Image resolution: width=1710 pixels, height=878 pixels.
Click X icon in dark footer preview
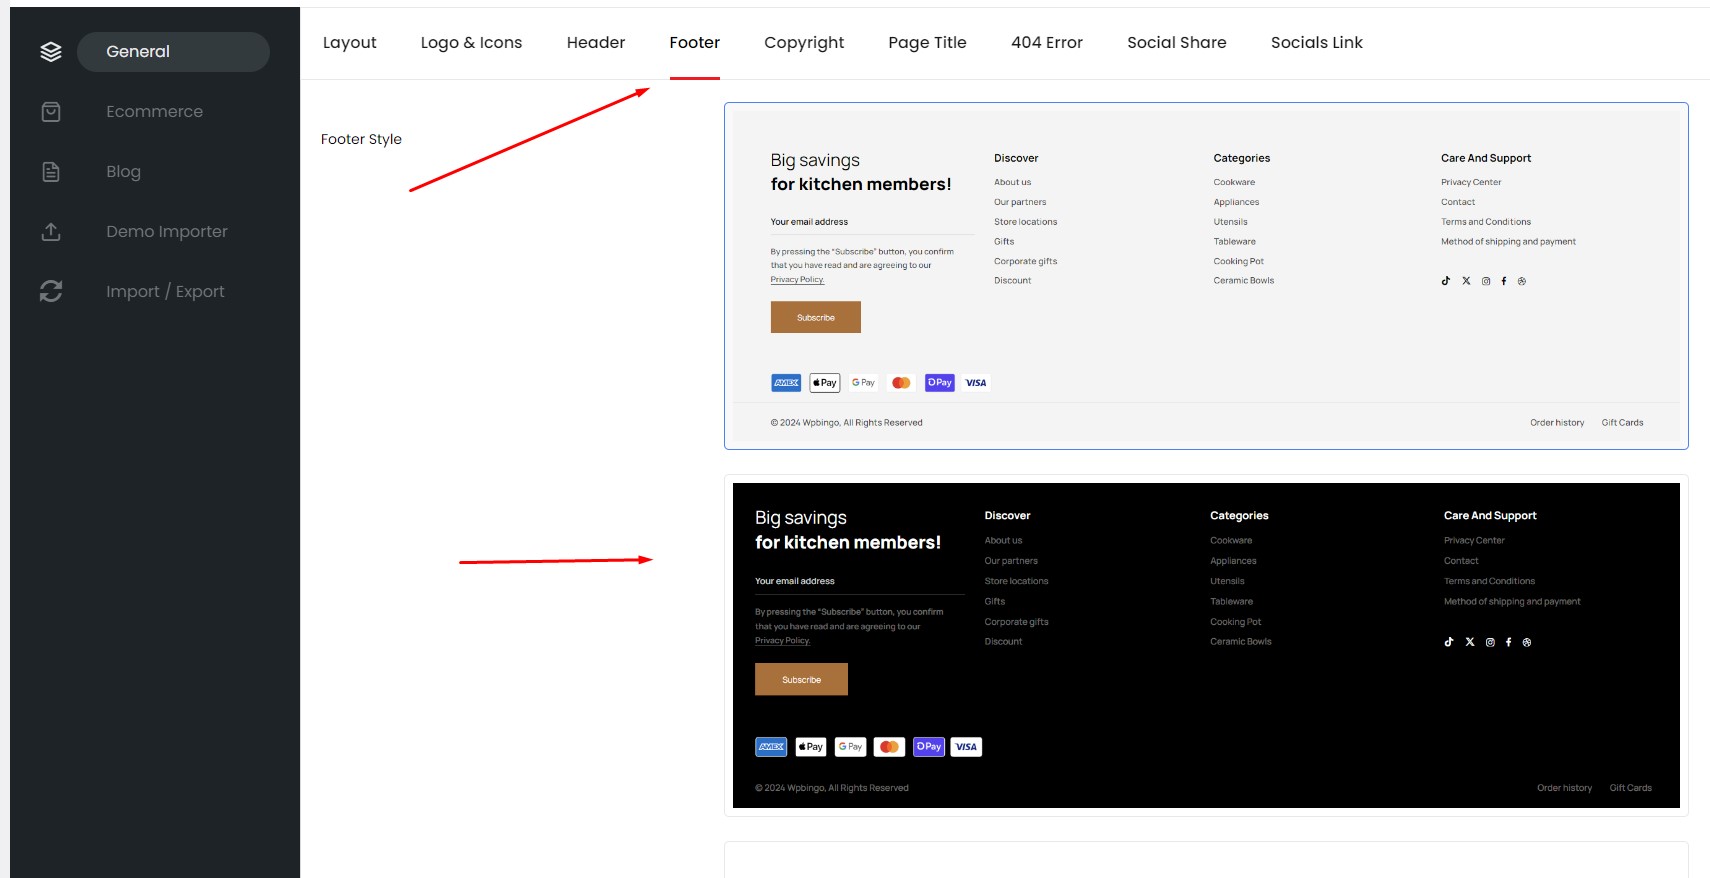pos(1470,642)
